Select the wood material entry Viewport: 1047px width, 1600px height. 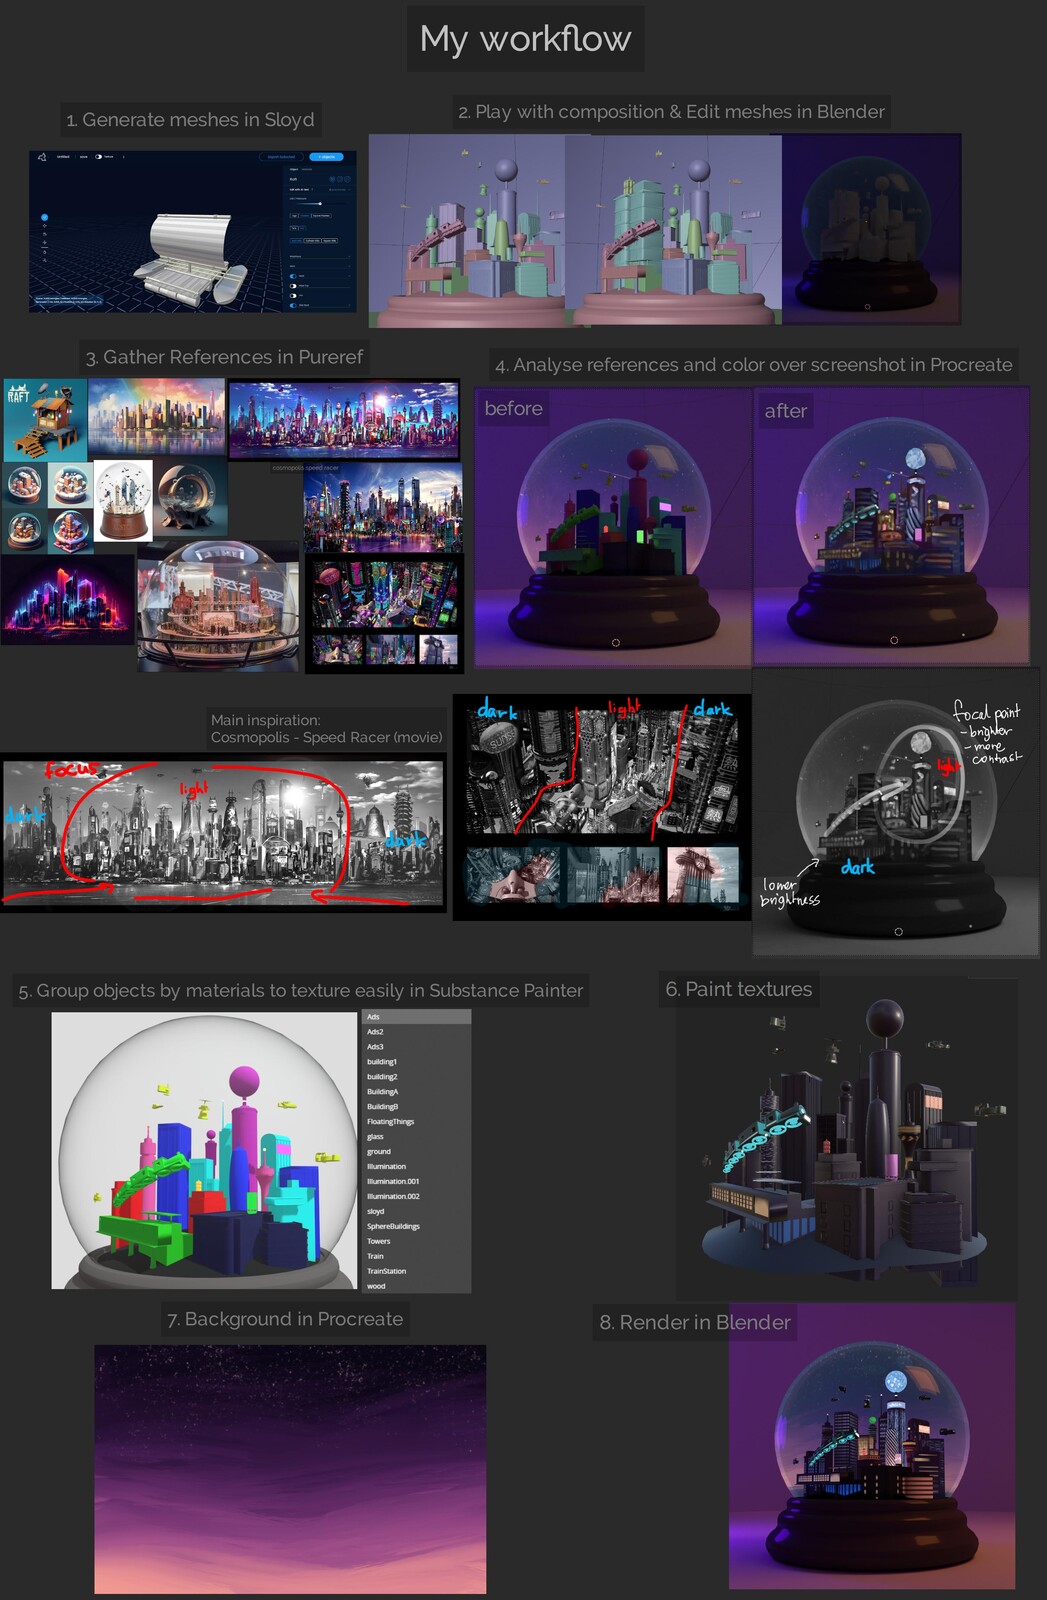click(x=416, y=1286)
